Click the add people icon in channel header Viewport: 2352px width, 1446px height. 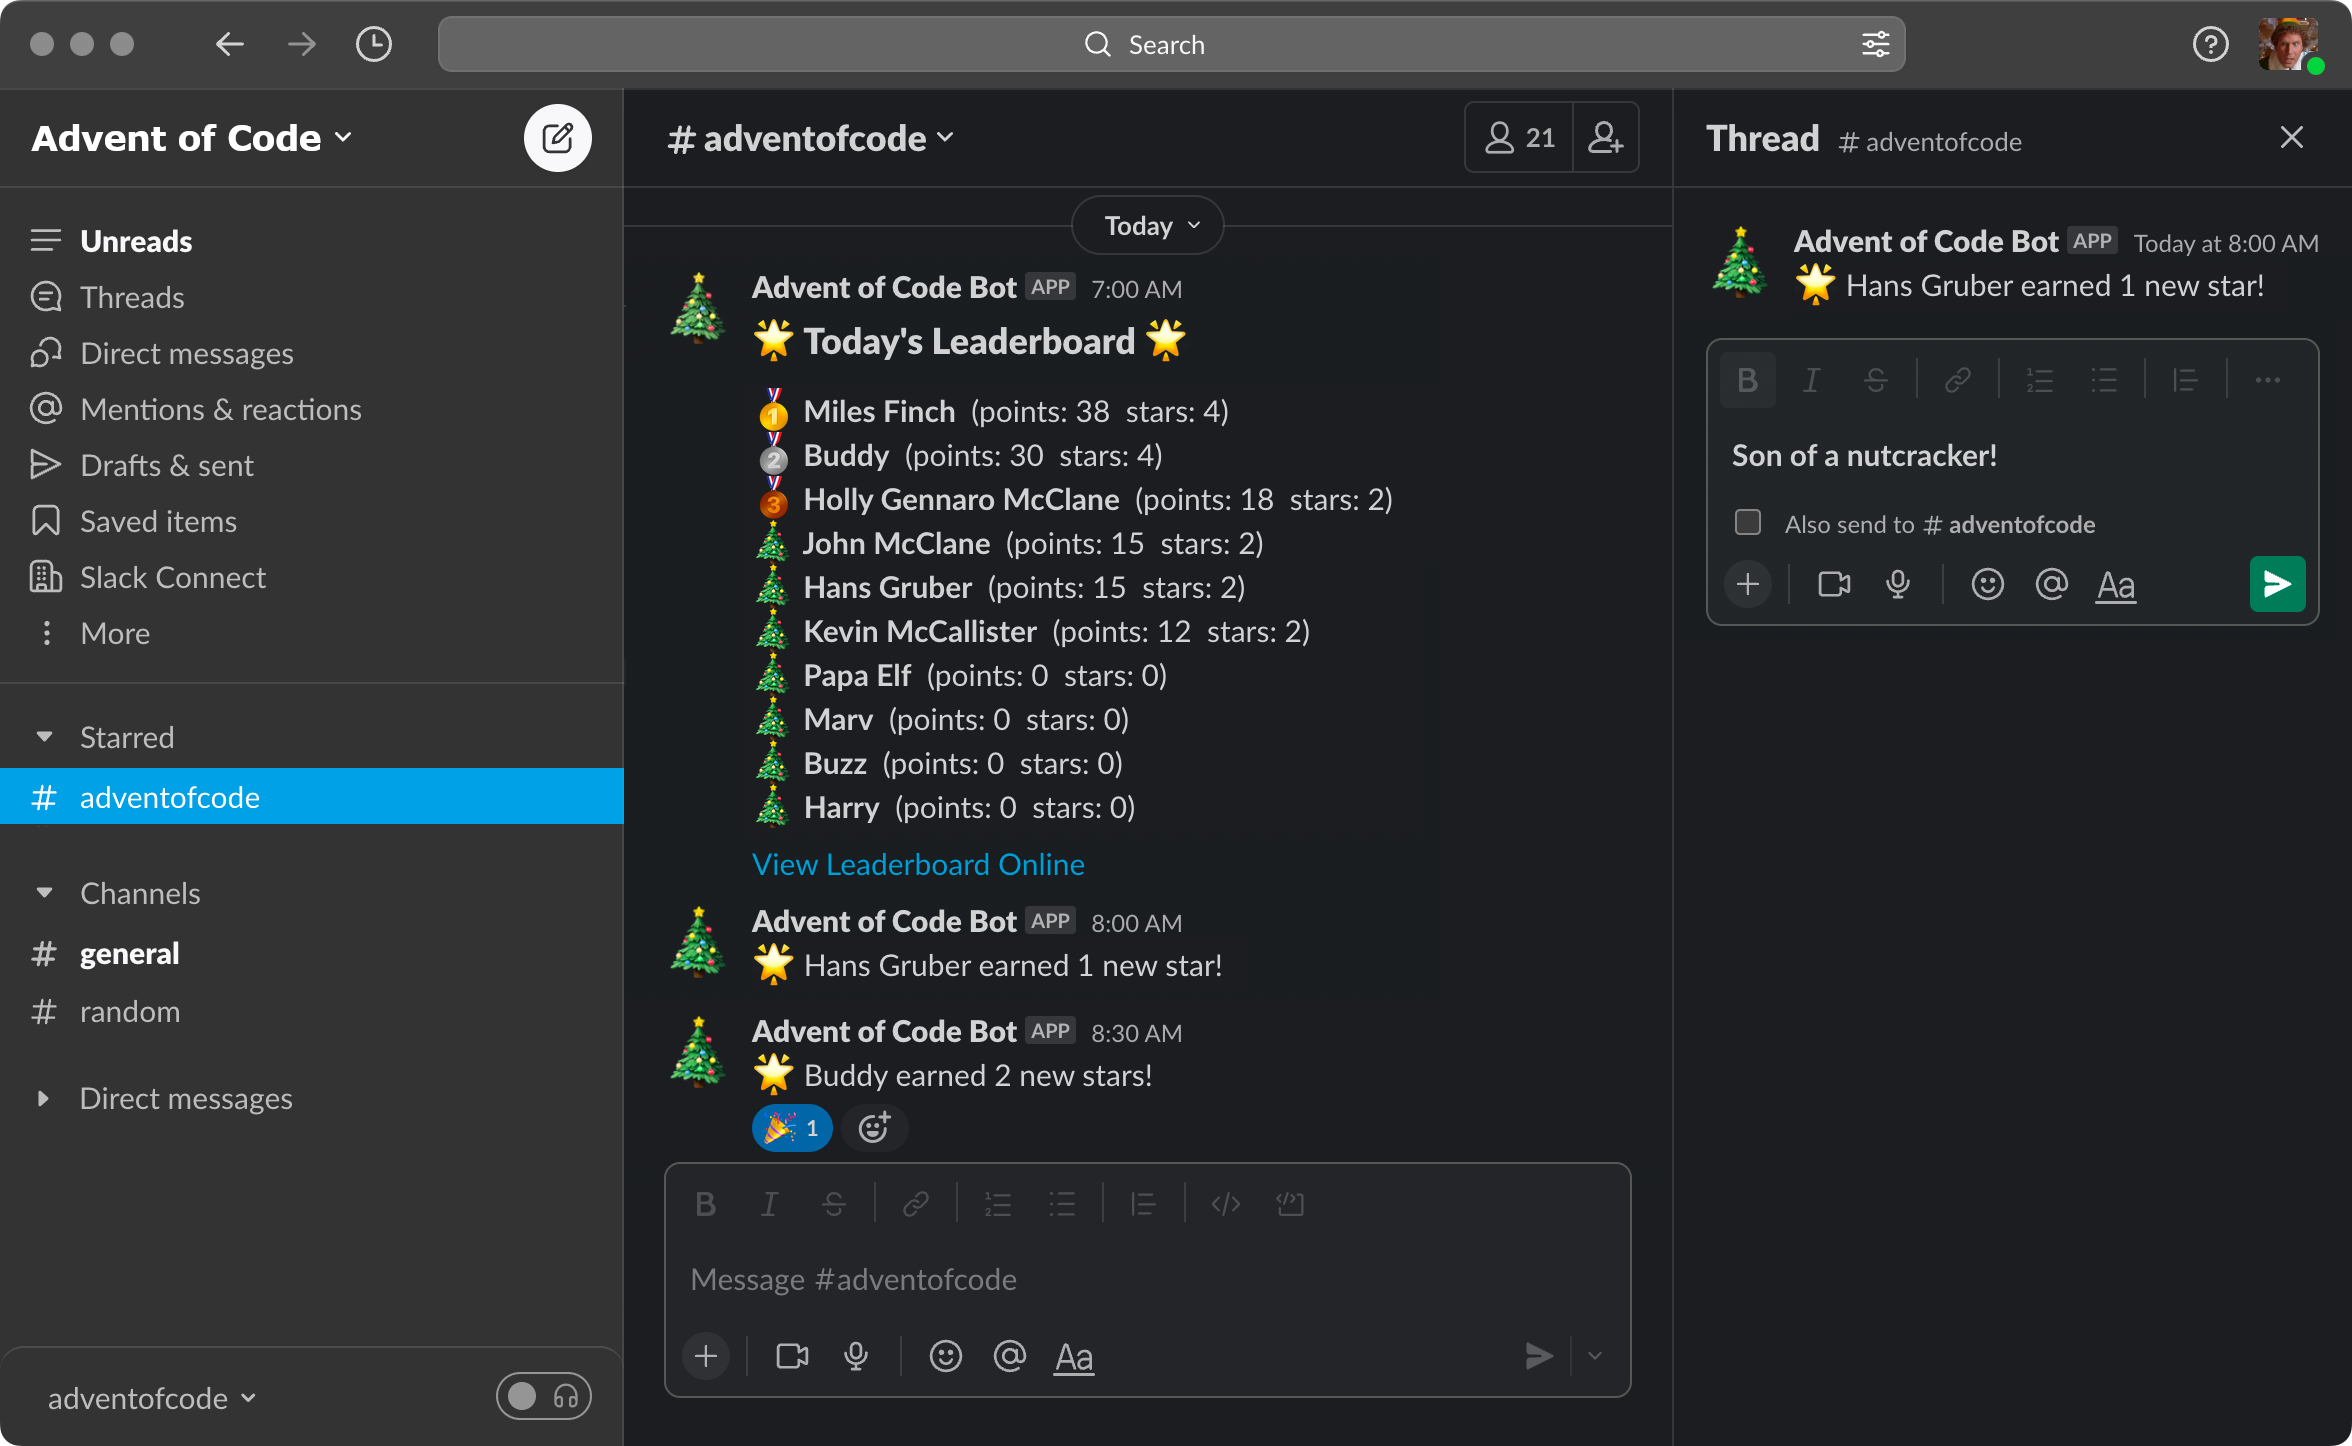click(1605, 137)
